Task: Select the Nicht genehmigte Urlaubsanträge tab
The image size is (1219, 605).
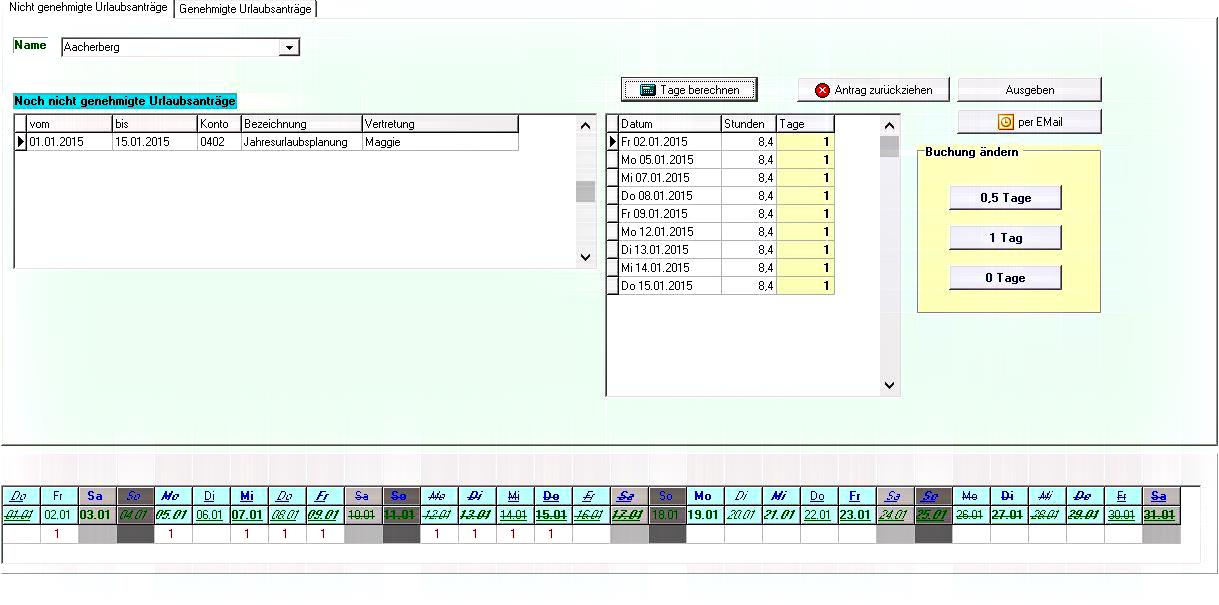Action: [88, 8]
